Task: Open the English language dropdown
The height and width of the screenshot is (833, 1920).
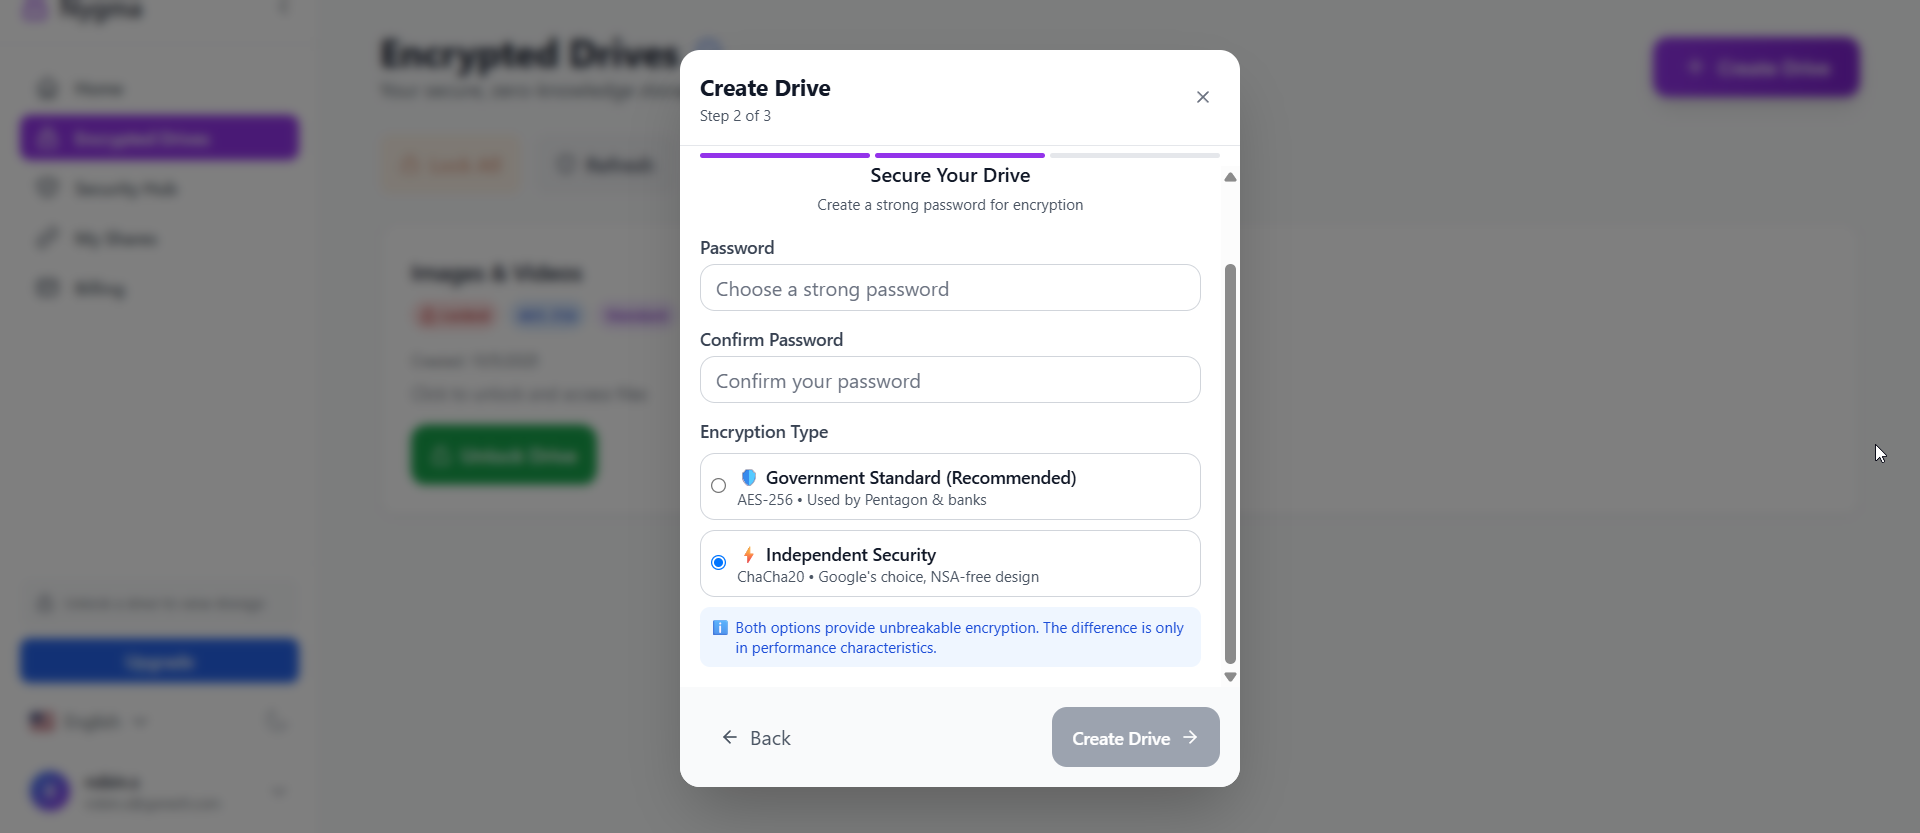Action: (x=88, y=721)
